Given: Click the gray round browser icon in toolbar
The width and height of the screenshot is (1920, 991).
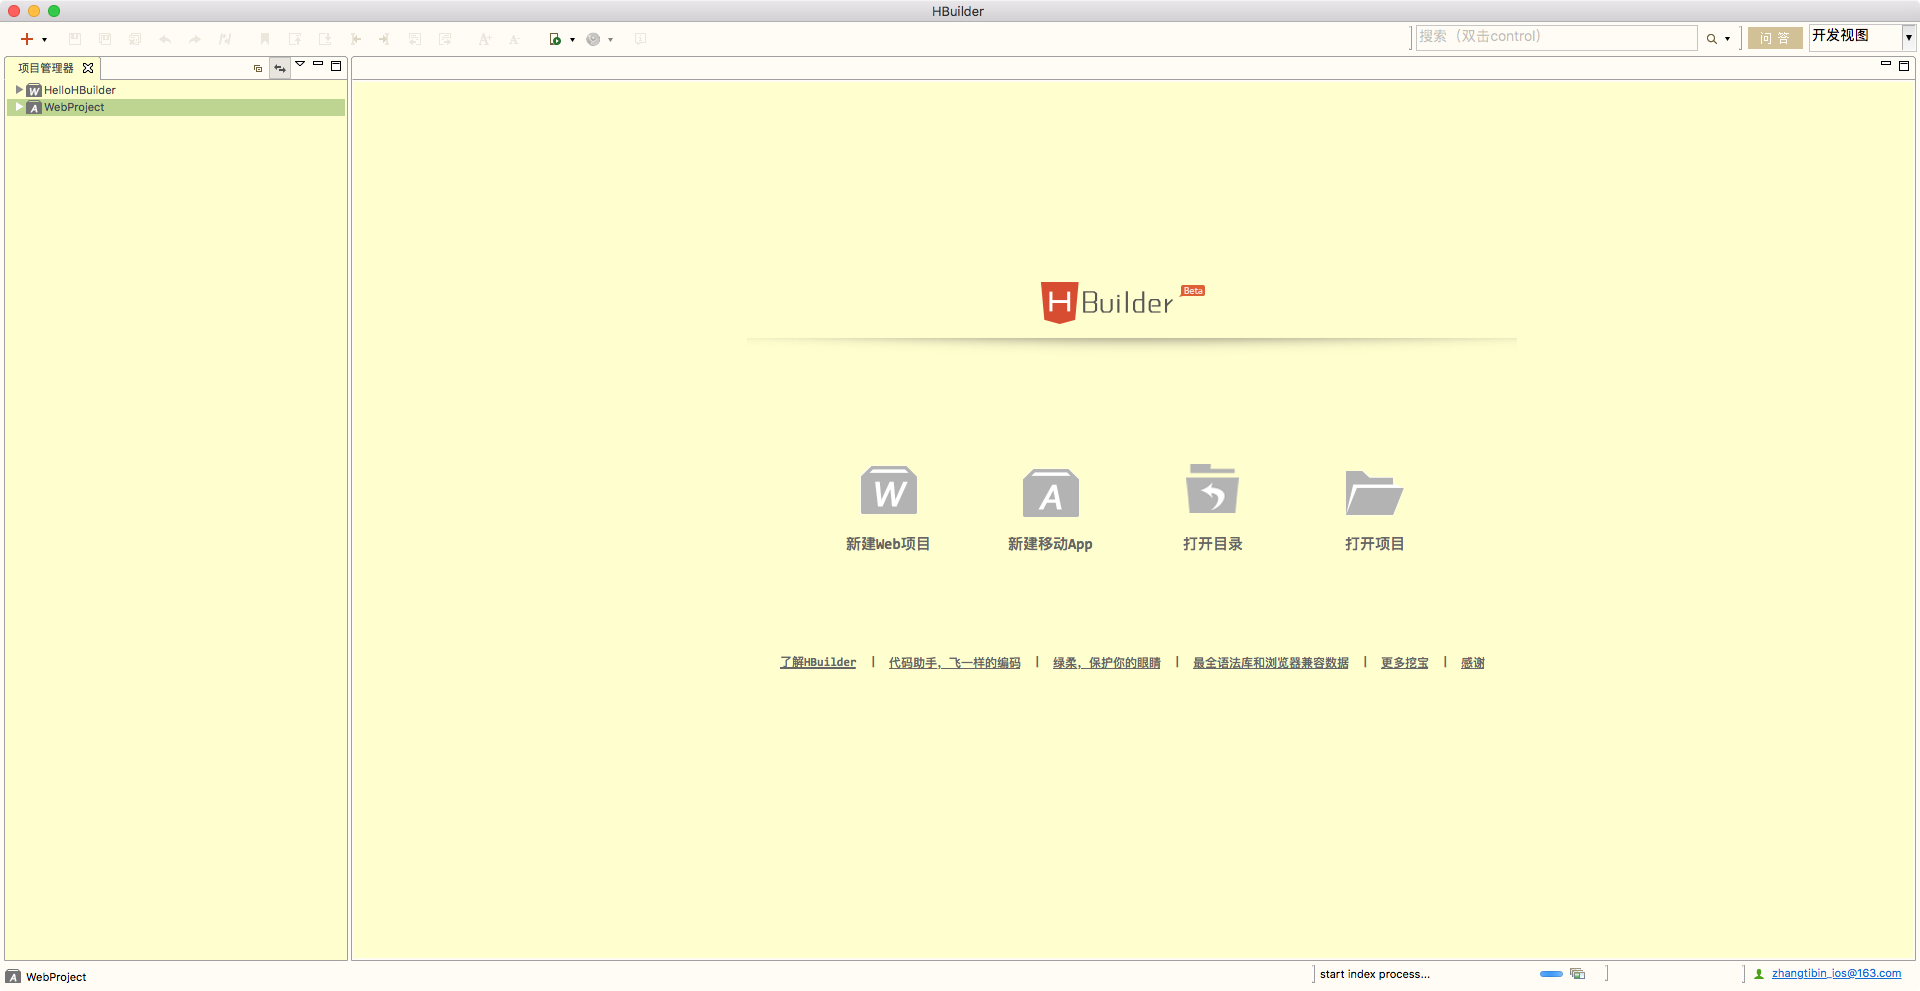Looking at the screenshot, I should (x=593, y=39).
